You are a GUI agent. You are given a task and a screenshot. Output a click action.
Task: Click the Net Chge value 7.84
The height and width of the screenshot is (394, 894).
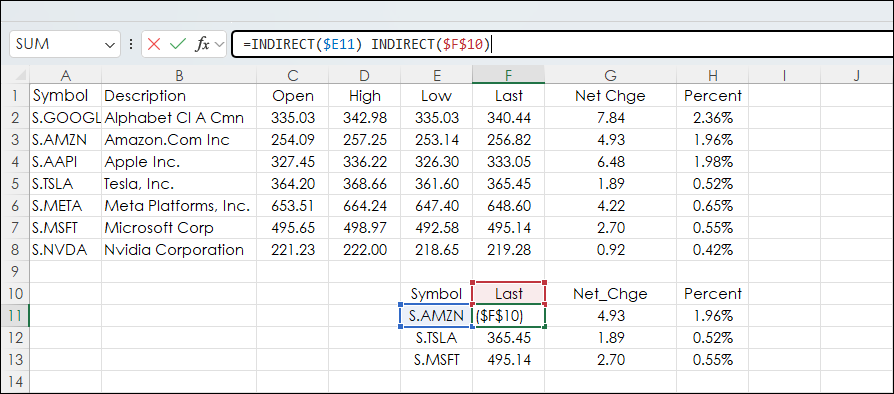[x=610, y=117]
